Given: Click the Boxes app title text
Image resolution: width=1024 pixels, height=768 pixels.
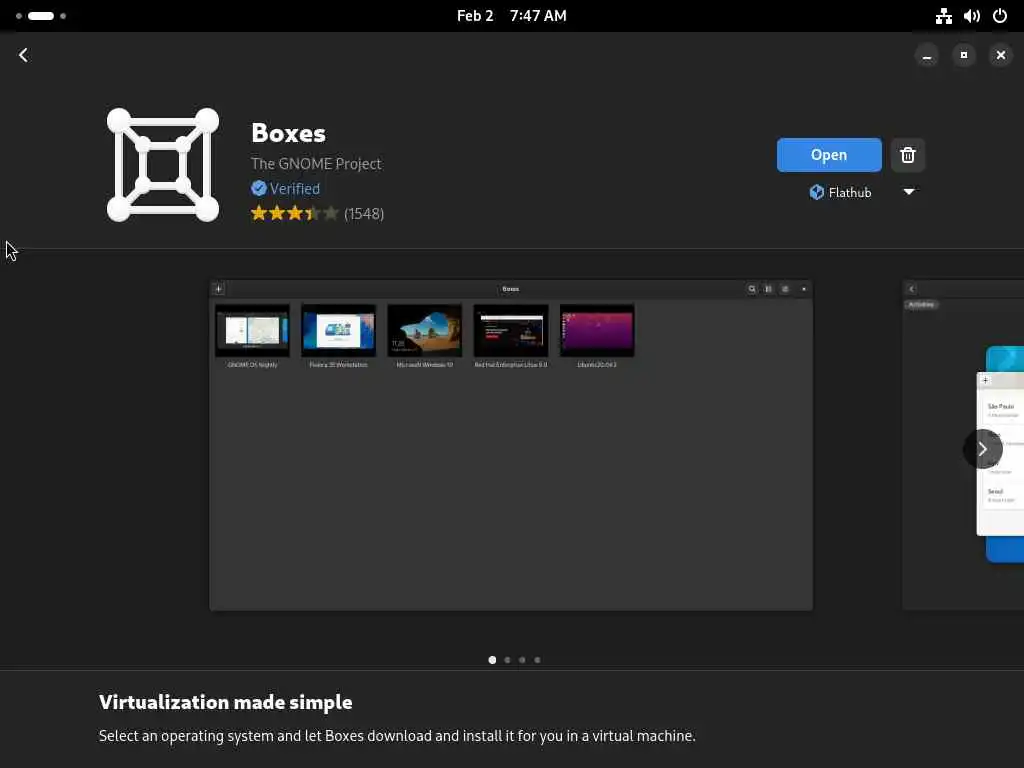Looking at the screenshot, I should 288,133.
